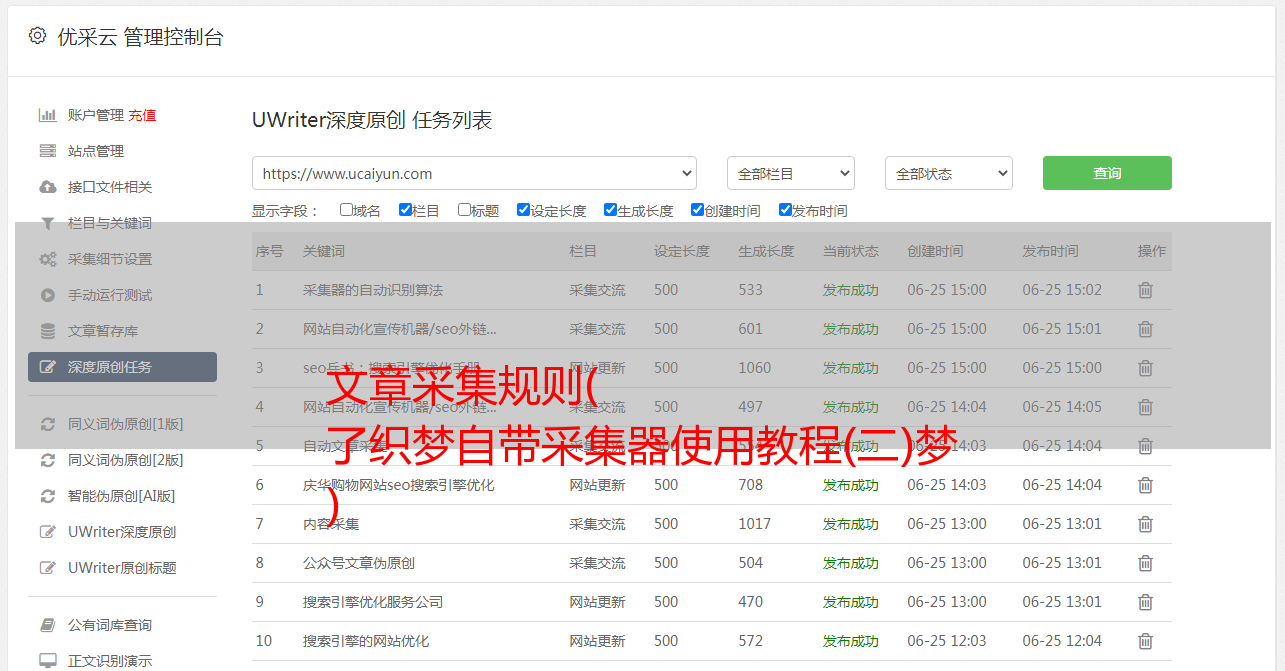Click the bar chart icon for 账户管理
Viewport: 1285px width, 671px height.
(47, 115)
